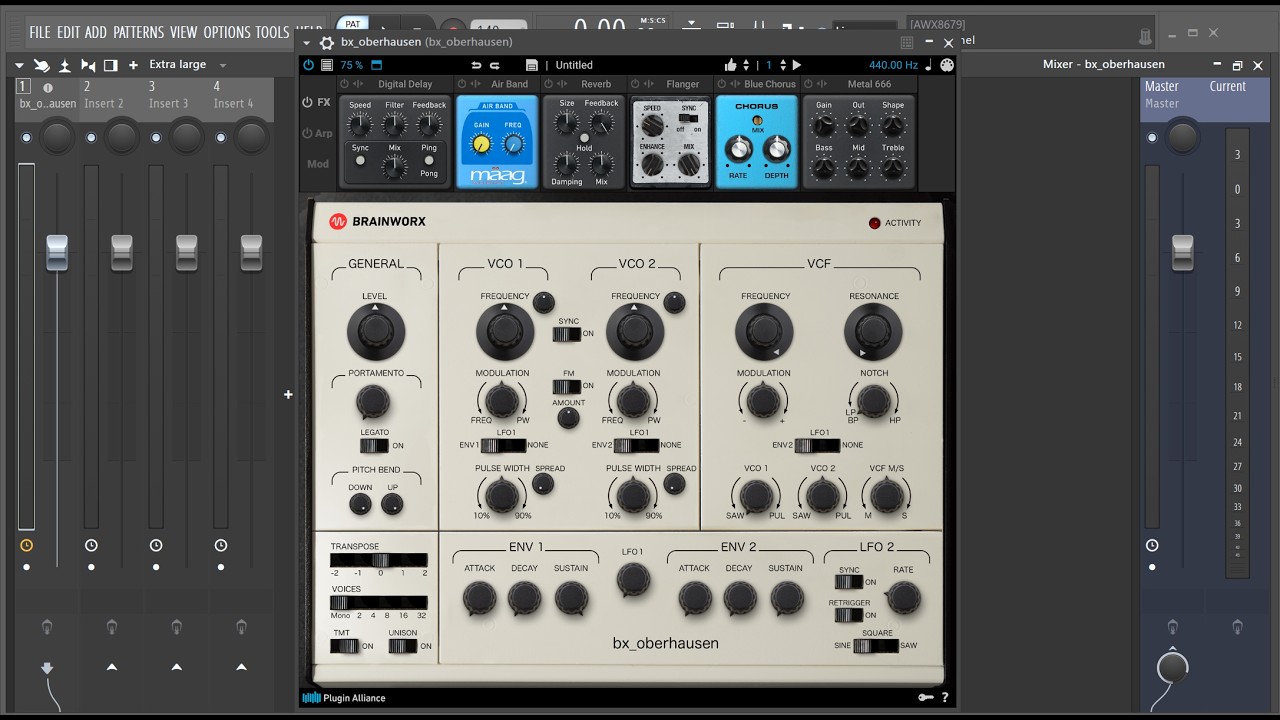Toggle the plugin power bypass icon
This screenshot has height=720, width=1280.
[x=309, y=65]
